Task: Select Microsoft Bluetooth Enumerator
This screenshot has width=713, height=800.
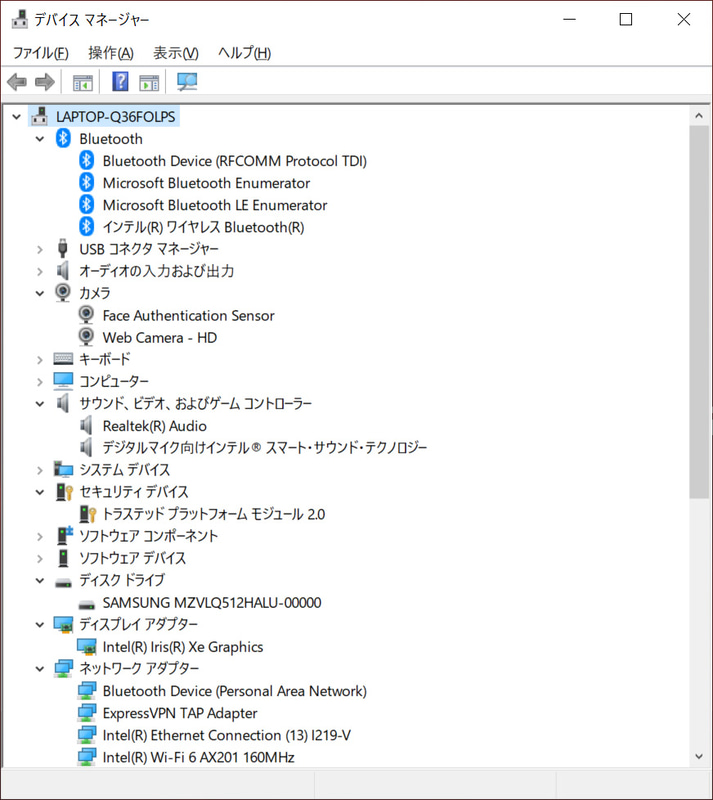Action: pyautogui.click(x=206, y=183)
